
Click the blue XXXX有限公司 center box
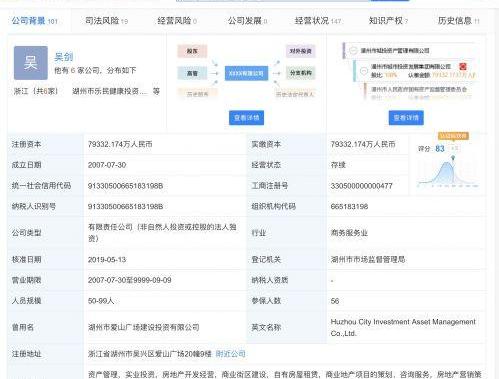246,73
